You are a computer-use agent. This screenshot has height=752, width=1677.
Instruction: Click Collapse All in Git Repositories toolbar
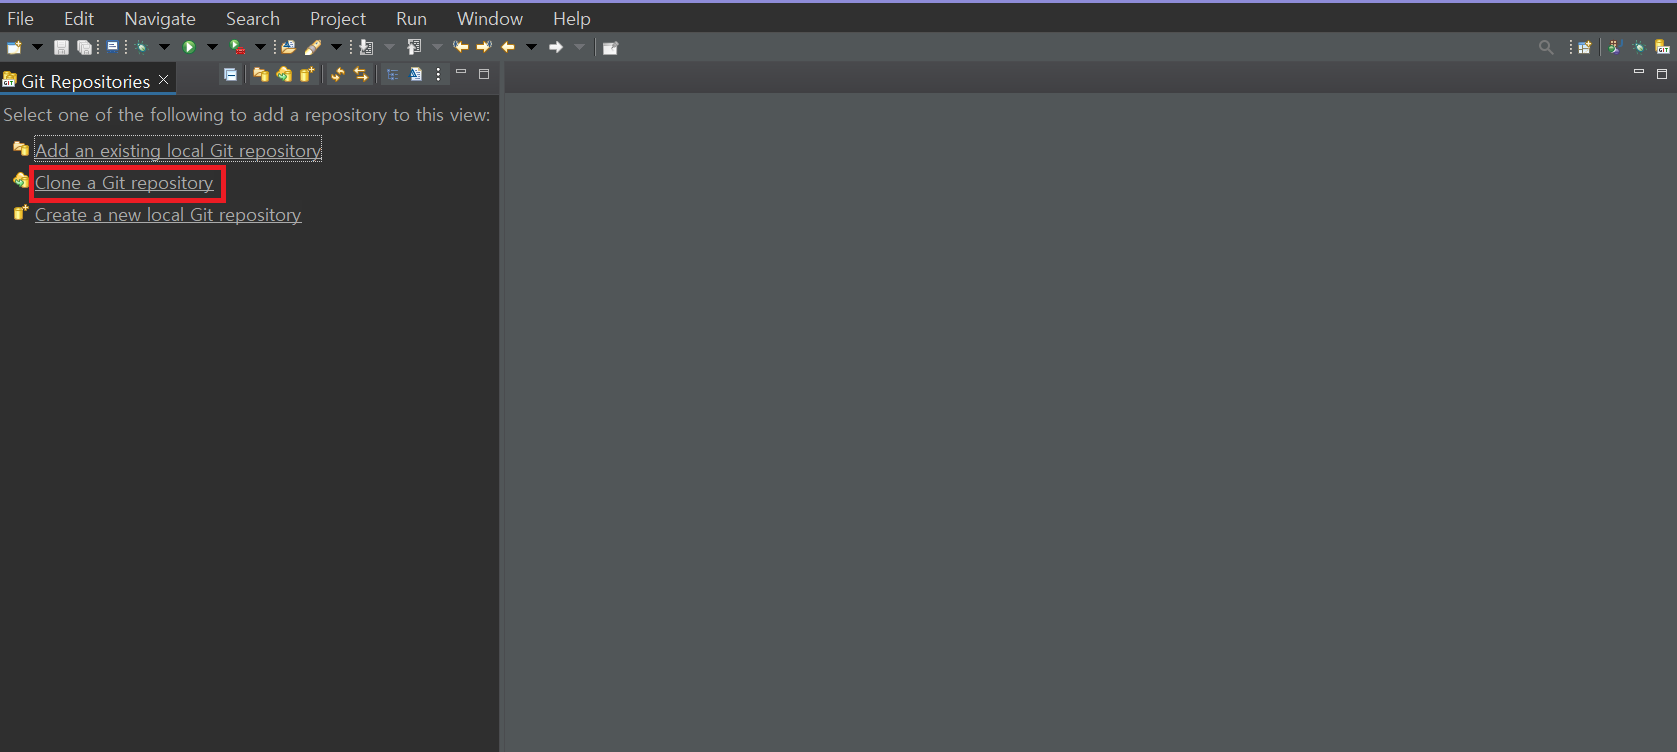231,74
